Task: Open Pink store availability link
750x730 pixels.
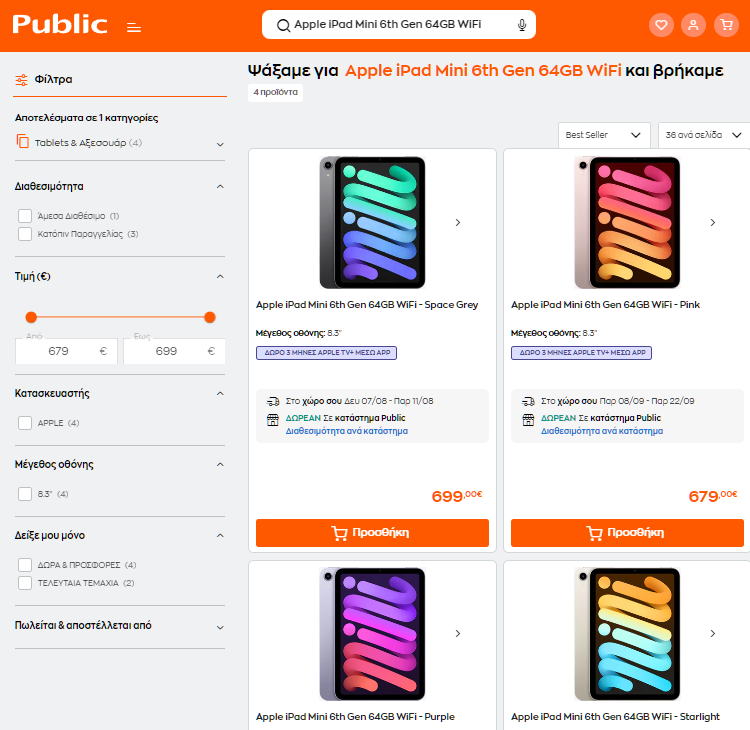Action: click(602, 431)
